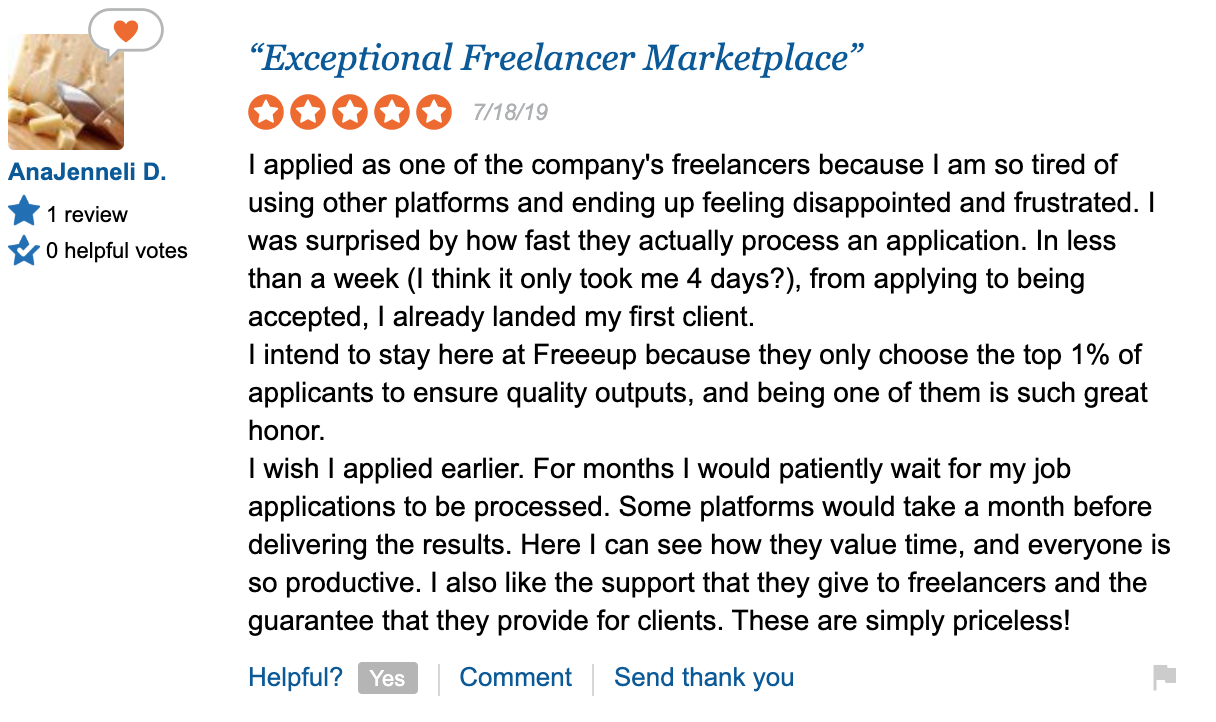Click the third orange rating star
This screenshot has height=722, width=1216.
[350, 112]
